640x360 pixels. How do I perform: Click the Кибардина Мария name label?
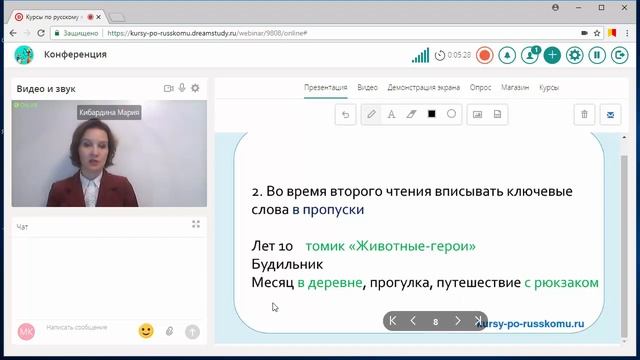(x=109, y=113)
